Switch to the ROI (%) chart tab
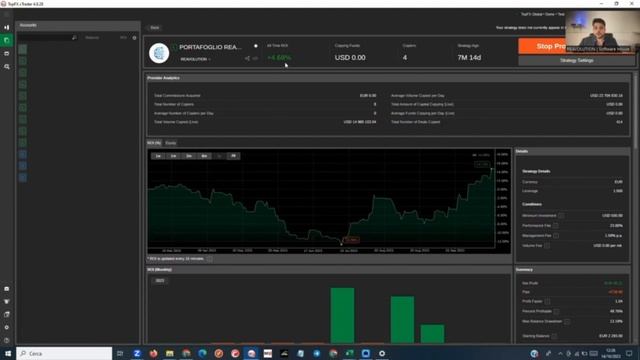The image size is (640, 360). click(x=154, y=143)
